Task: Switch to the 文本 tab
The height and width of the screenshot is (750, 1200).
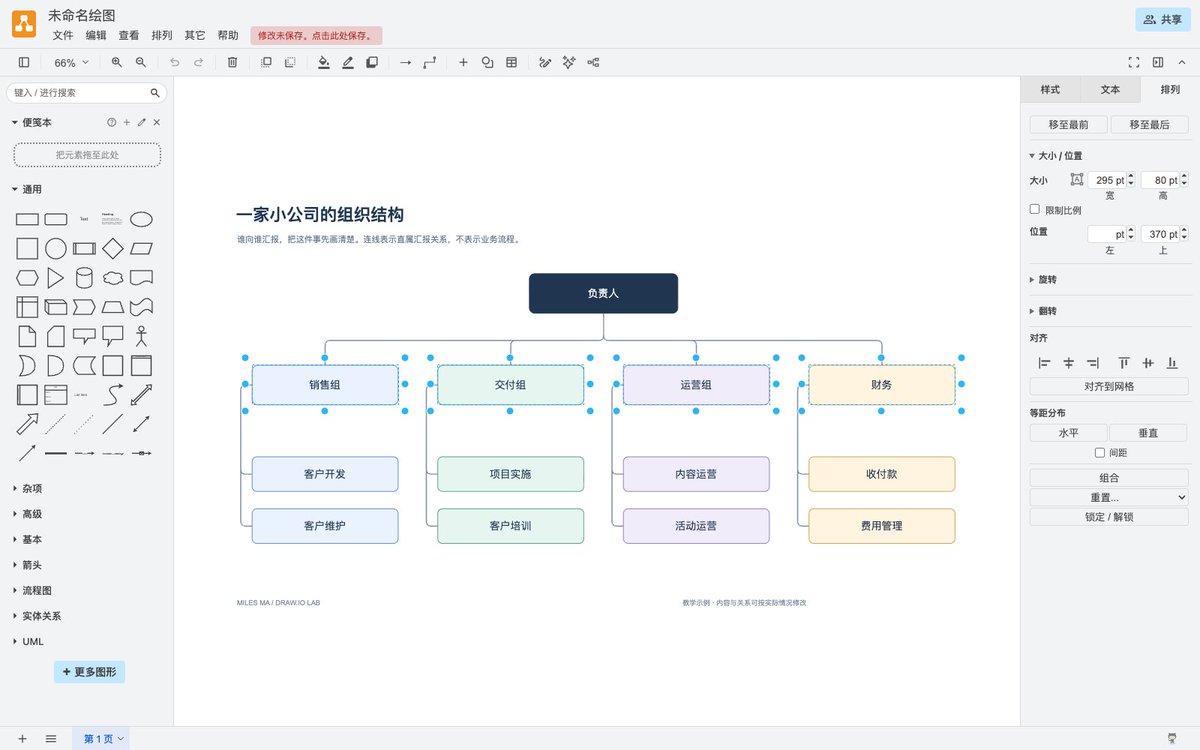Action: click(x=1110, y=89)
